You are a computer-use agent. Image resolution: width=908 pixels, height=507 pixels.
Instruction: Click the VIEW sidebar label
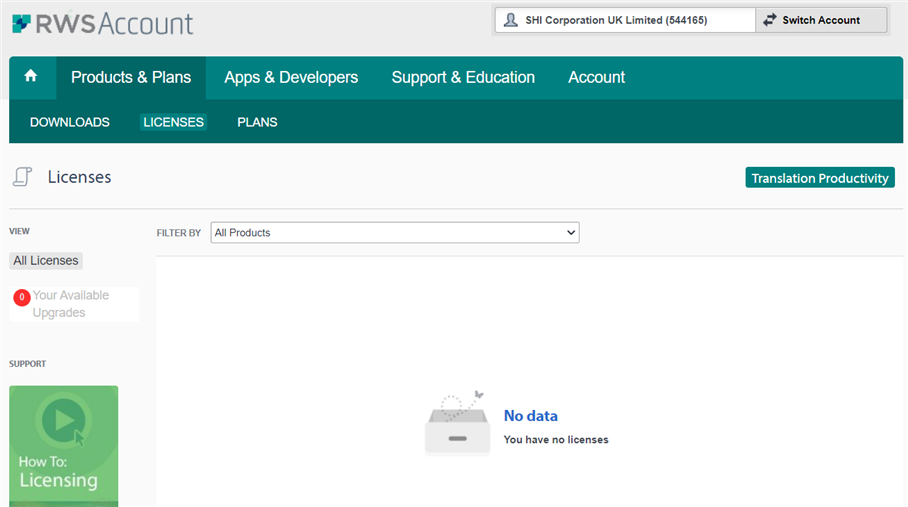click(19, 231)
